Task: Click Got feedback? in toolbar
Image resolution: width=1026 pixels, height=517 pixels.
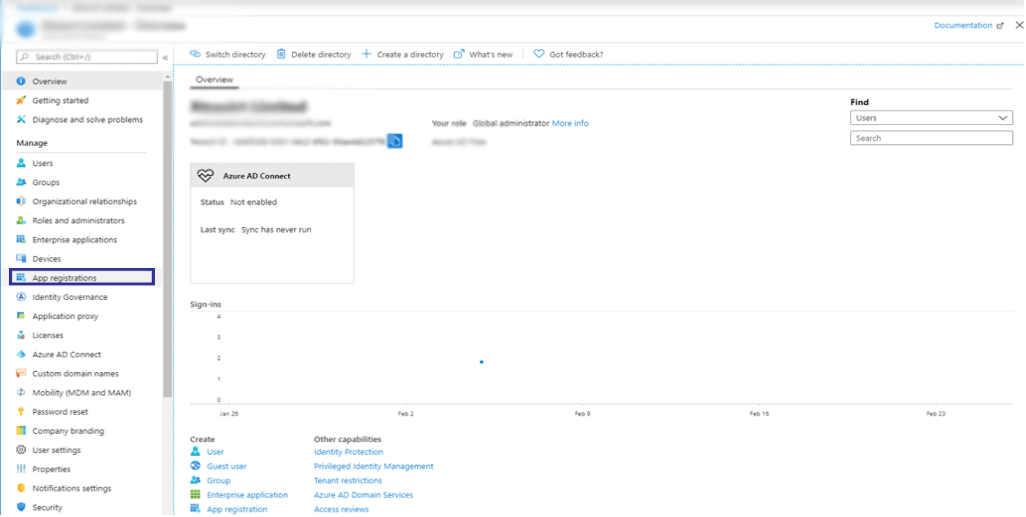Action: click(569, 54)
